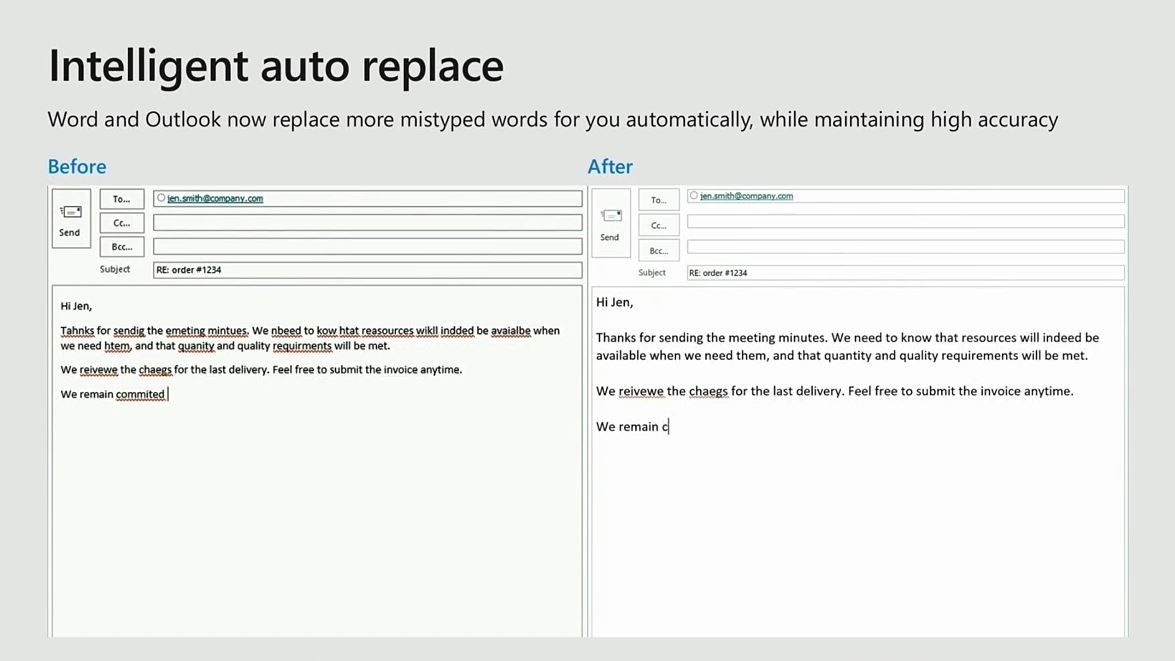Click misspelled word 'commited' in Before email body
This screenshot has height=661, width=1175.
(140, 394)
